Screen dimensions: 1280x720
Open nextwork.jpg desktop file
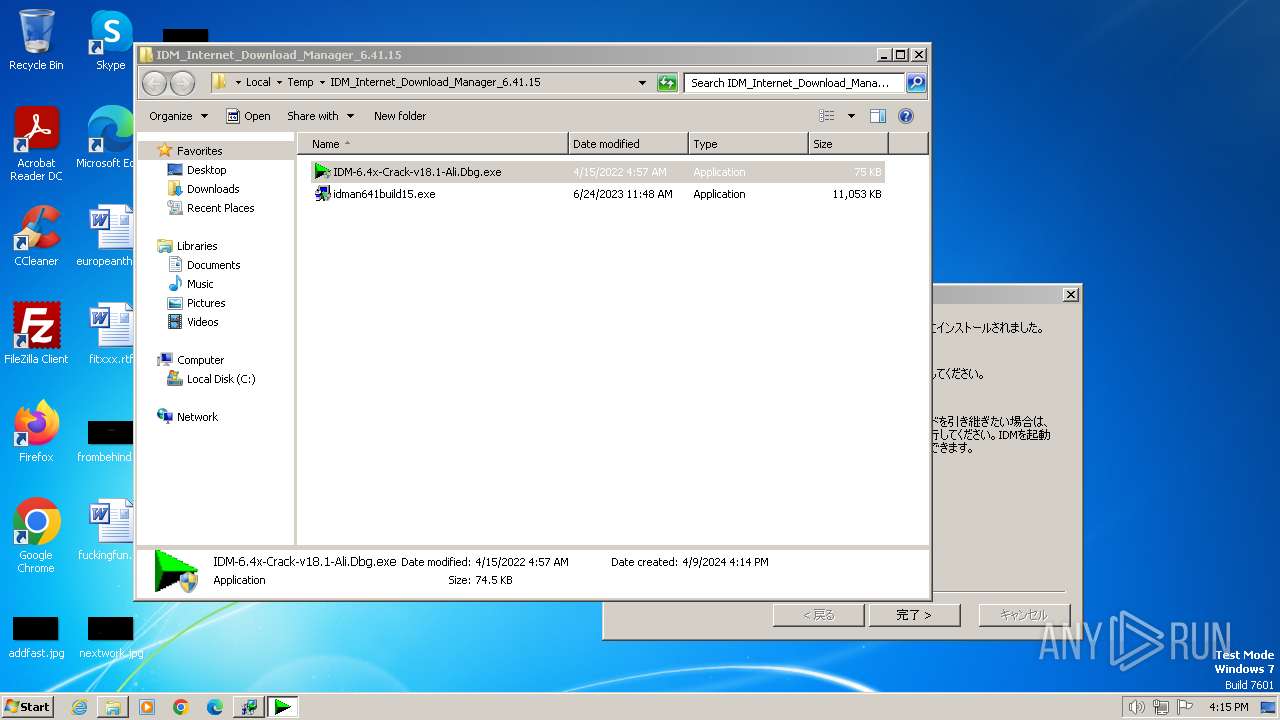110,637
